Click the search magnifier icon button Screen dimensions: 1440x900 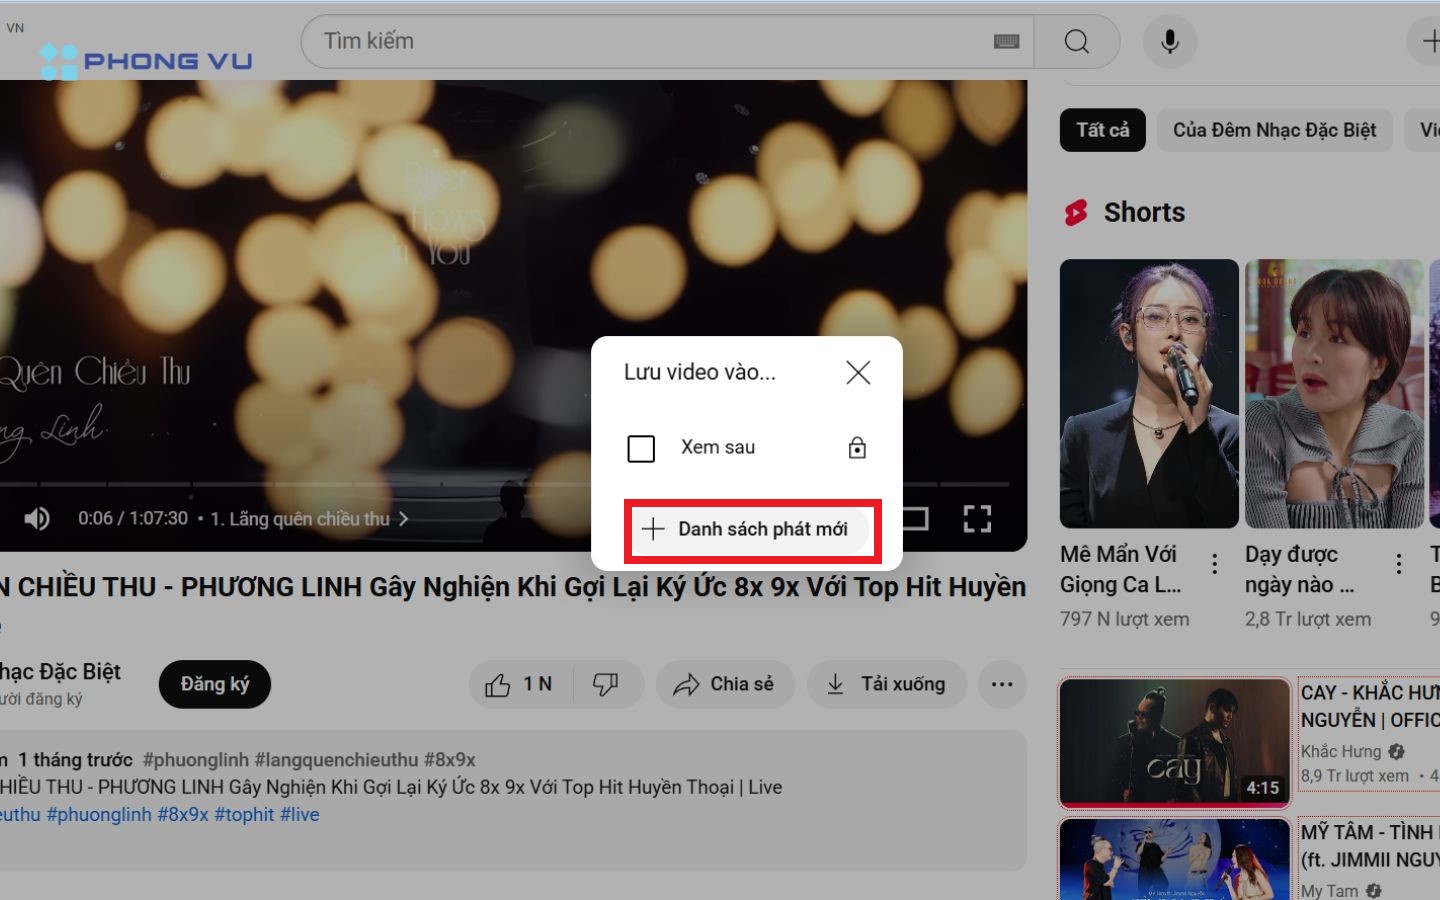(1076, 41)
